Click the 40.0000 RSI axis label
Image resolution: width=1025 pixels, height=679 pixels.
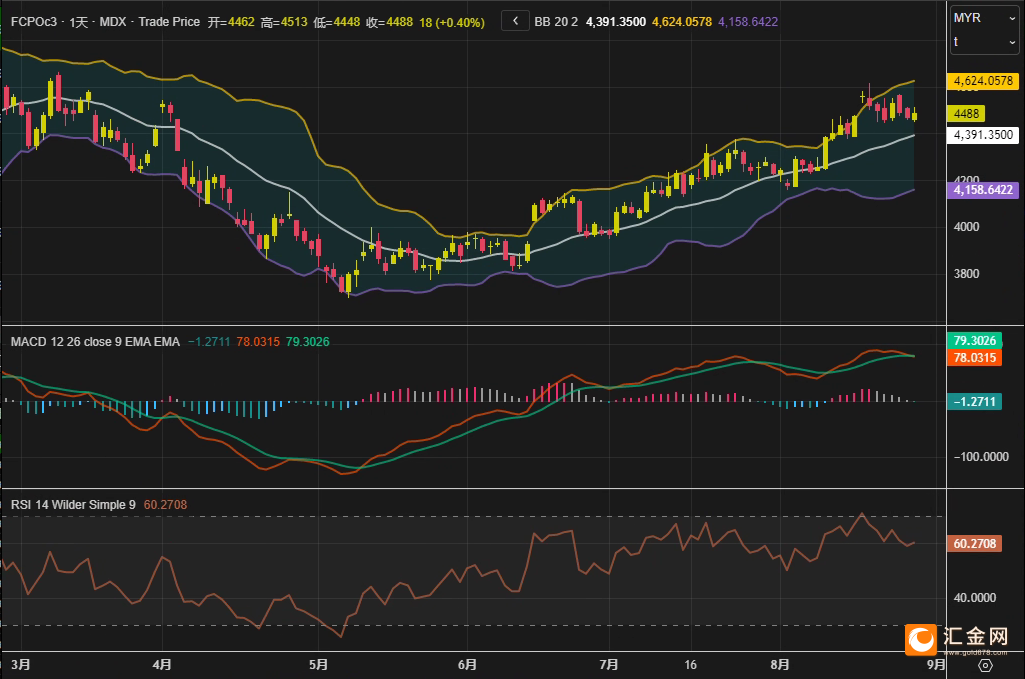click(975, 597)
